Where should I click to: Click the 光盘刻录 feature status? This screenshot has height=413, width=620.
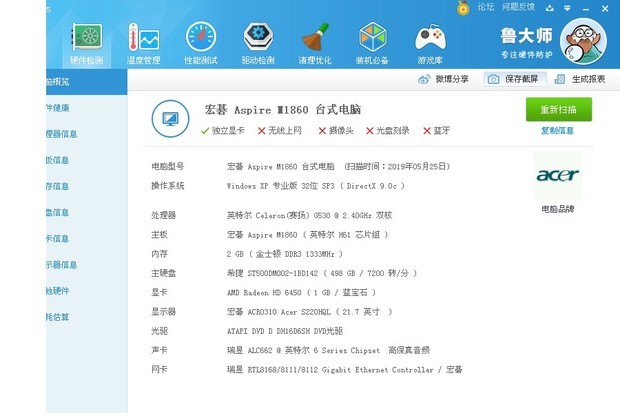388,131
